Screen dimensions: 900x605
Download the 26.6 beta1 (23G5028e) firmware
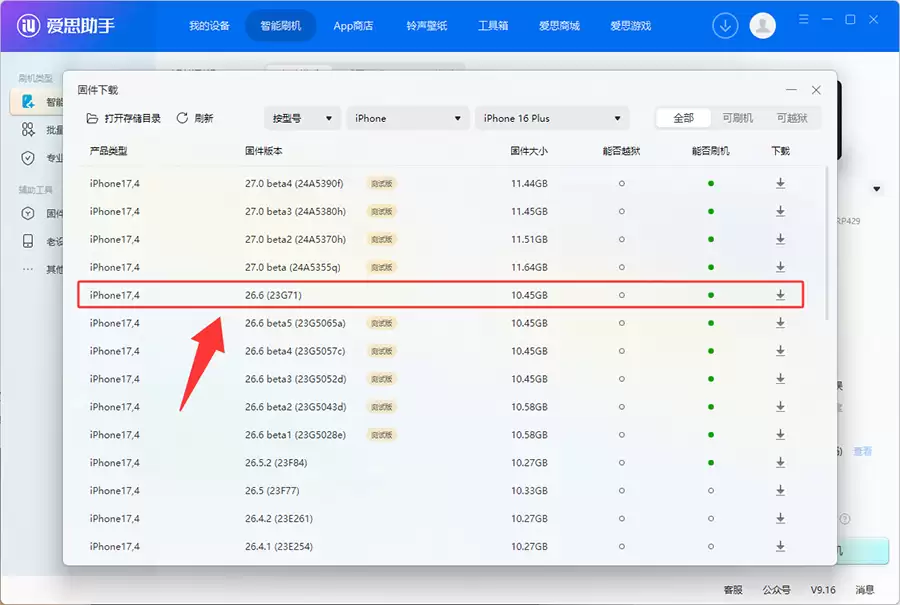(780, 435)
